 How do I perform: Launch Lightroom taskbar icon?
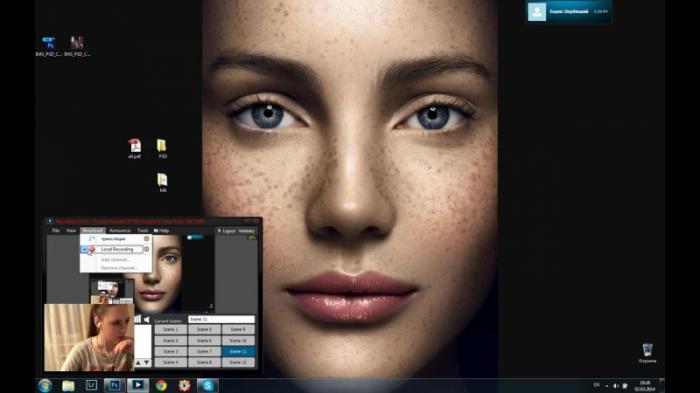click(x=91, y=385)
